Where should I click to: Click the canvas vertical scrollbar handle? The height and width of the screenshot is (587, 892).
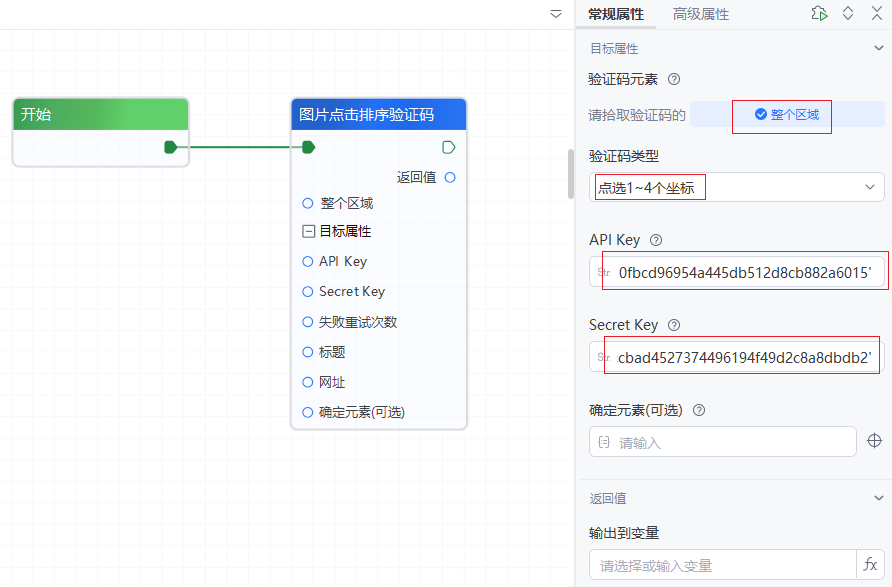(571, 173)
